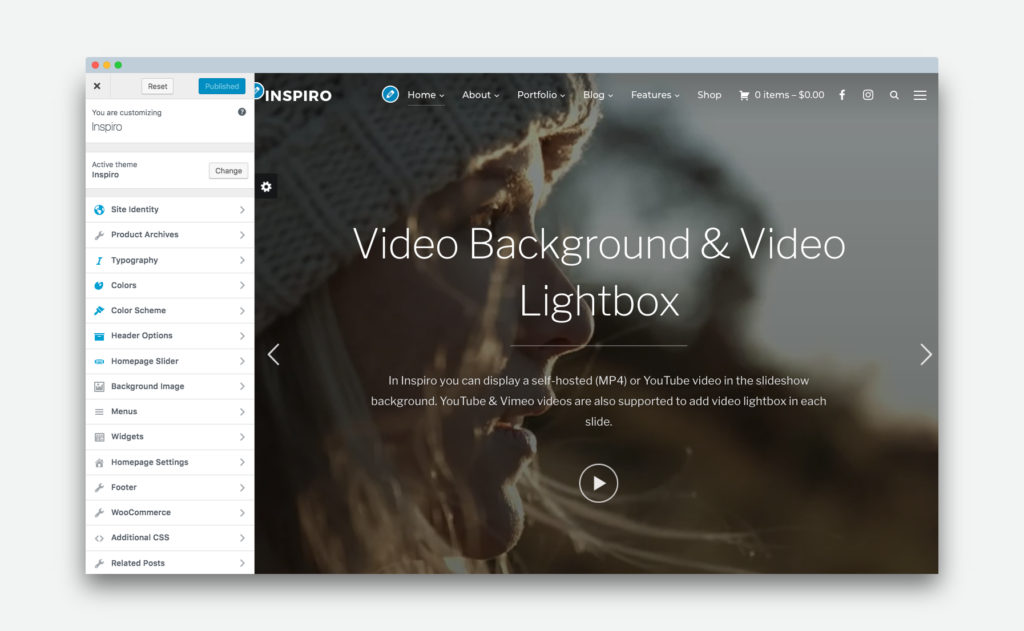Click the Header Options icon
The image size is (1024, 631).
click(x=99, y=336)
